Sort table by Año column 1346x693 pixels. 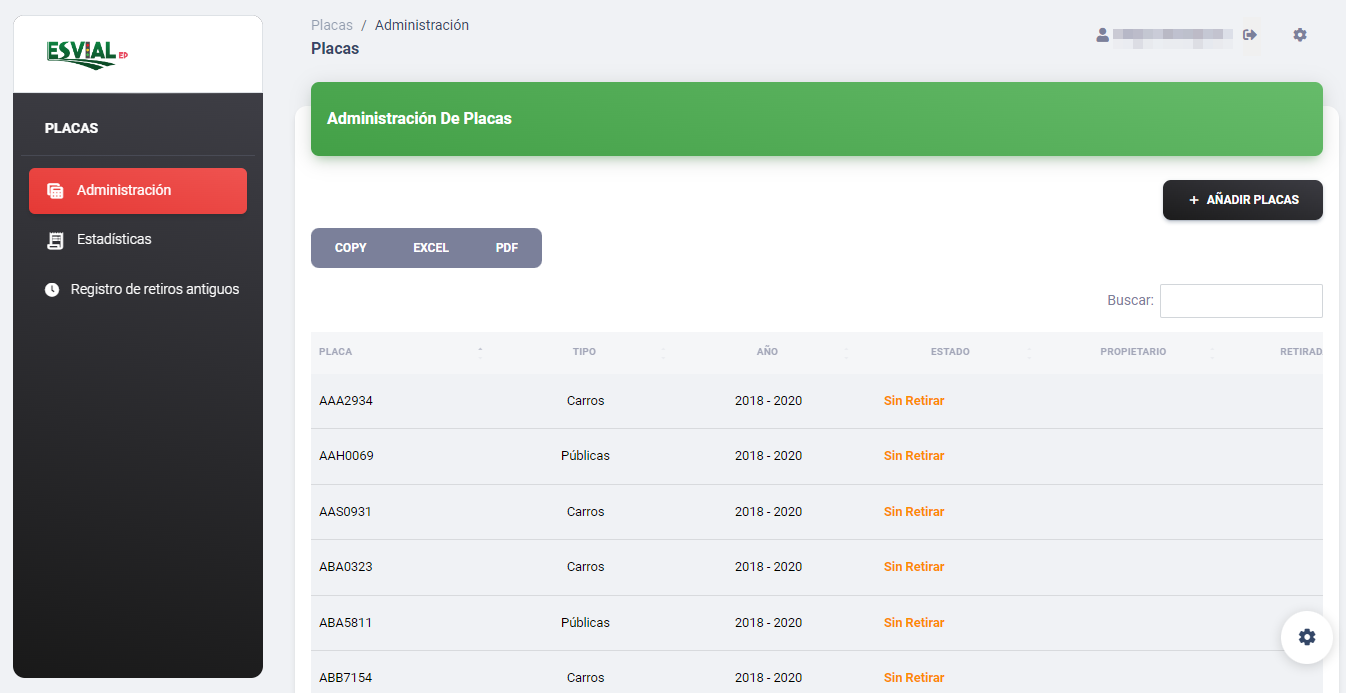pos(767,352)
